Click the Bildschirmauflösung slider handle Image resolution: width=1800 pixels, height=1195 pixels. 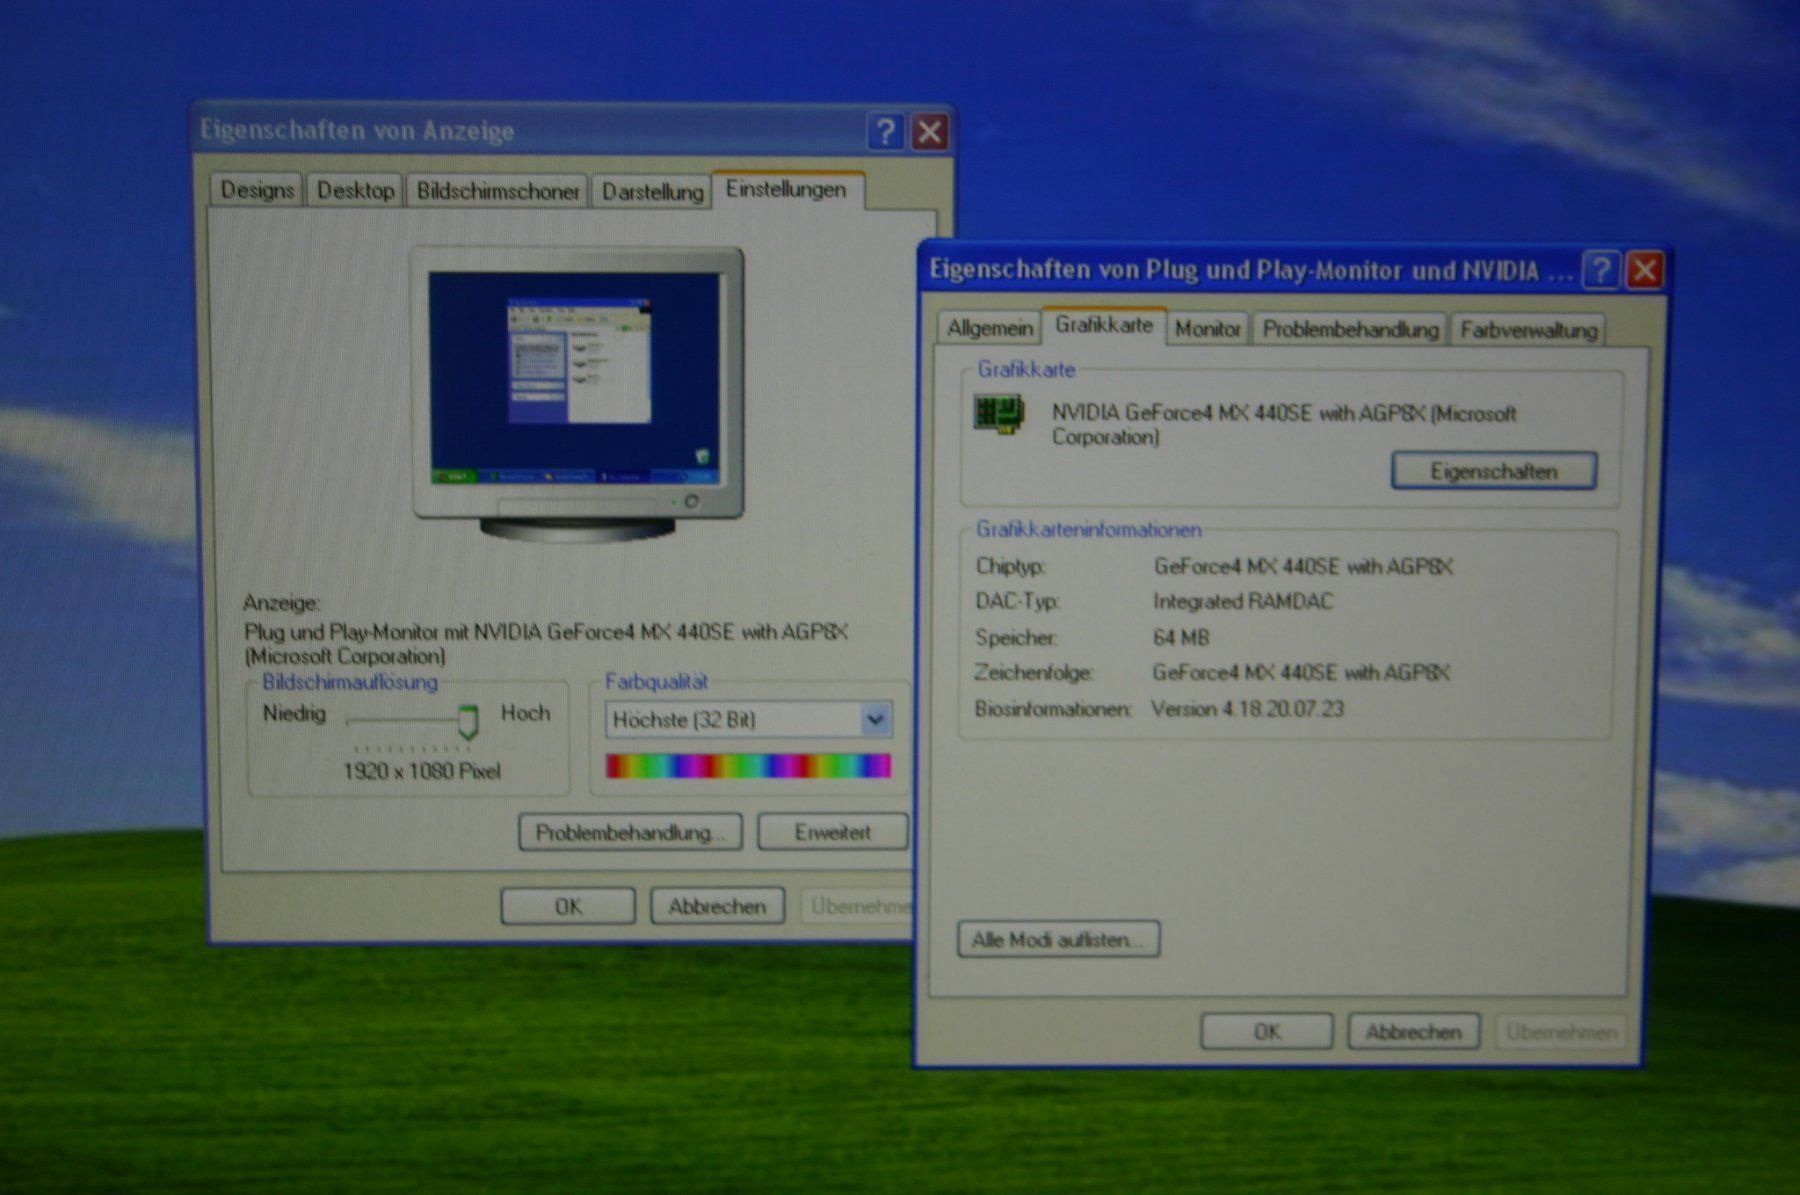tap(468, 722)
